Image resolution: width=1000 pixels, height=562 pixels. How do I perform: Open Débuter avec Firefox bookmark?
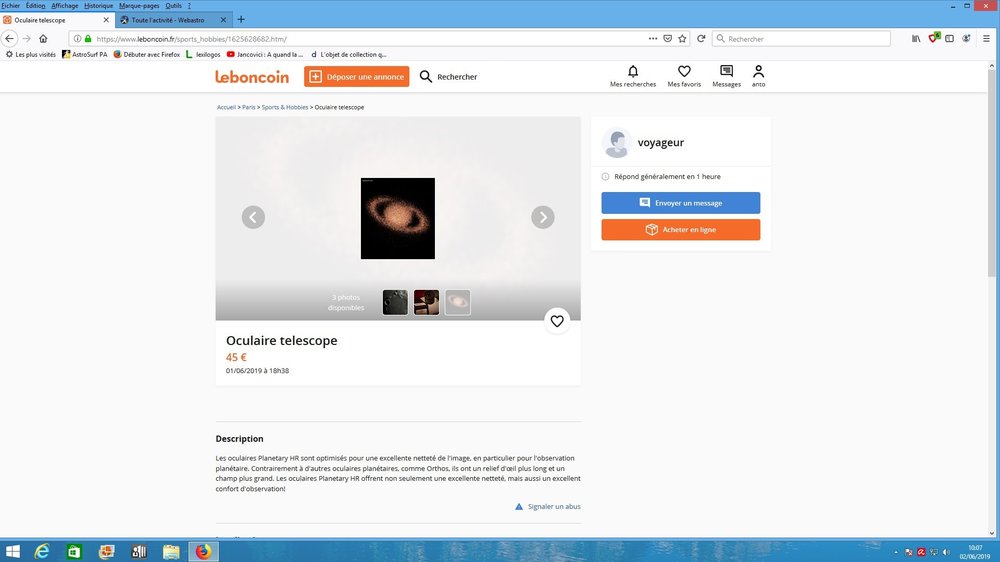147,54
